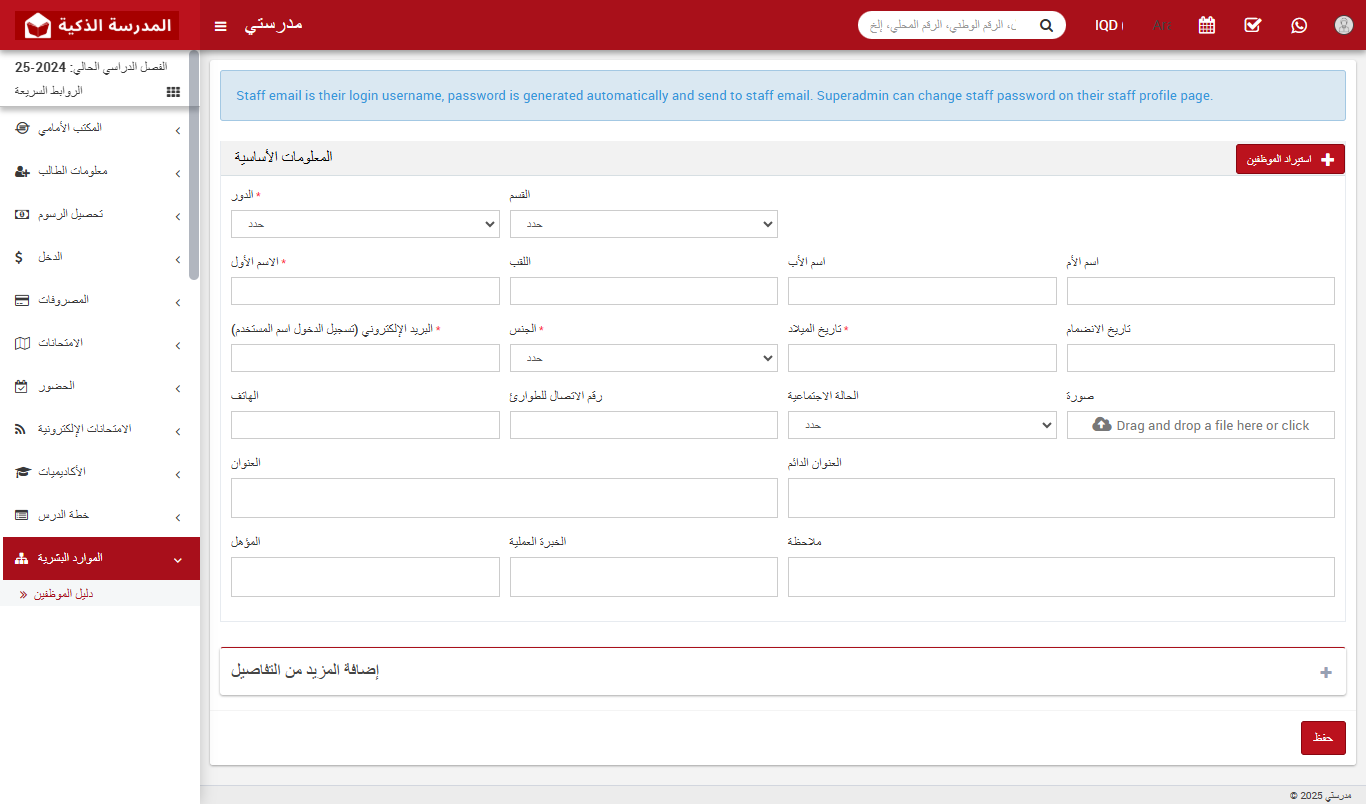Open دليل الموظفين staff directory link

(64, 594)
